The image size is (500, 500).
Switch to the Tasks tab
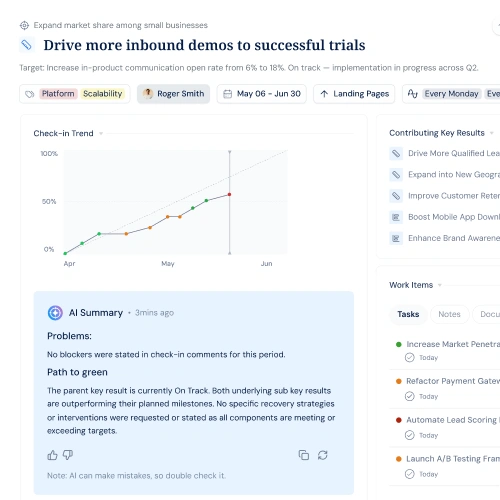[408, 314]
